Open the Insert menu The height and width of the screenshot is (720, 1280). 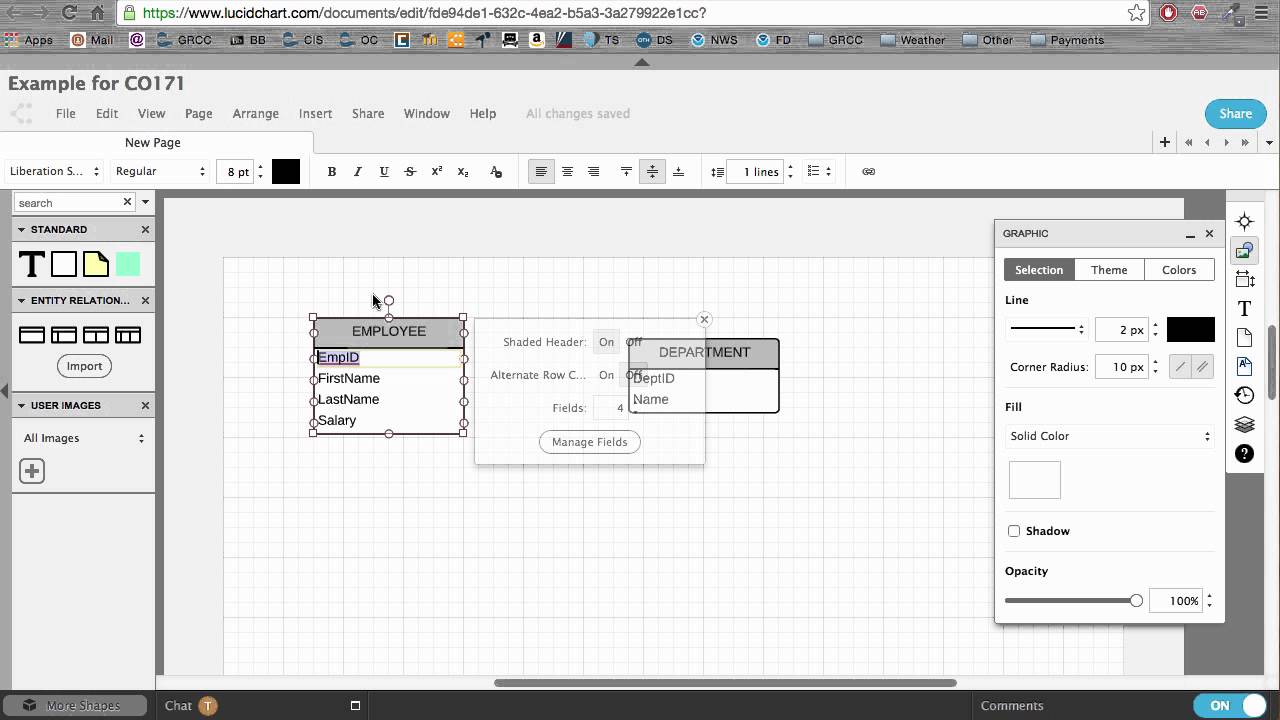pyautogui.click(x=315, y=113)
